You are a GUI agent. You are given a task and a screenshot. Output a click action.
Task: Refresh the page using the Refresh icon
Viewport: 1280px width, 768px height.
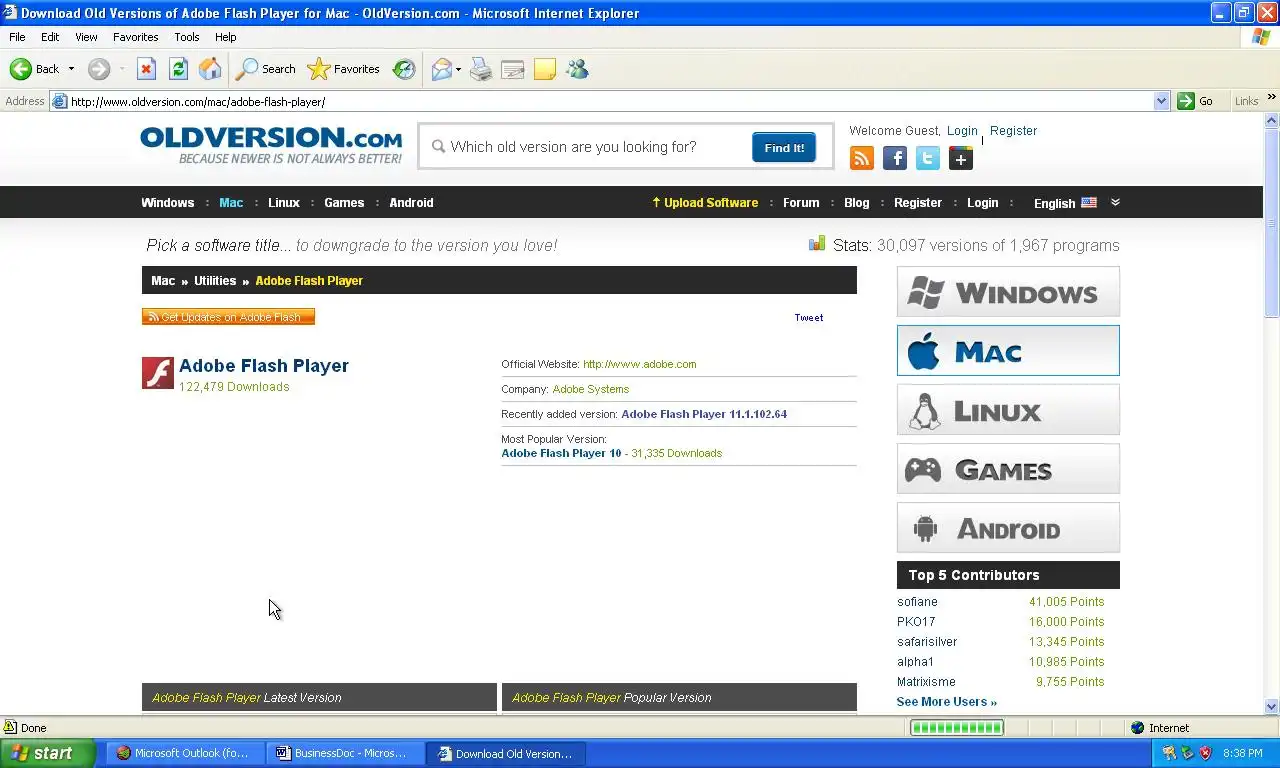tap(178, 69)
